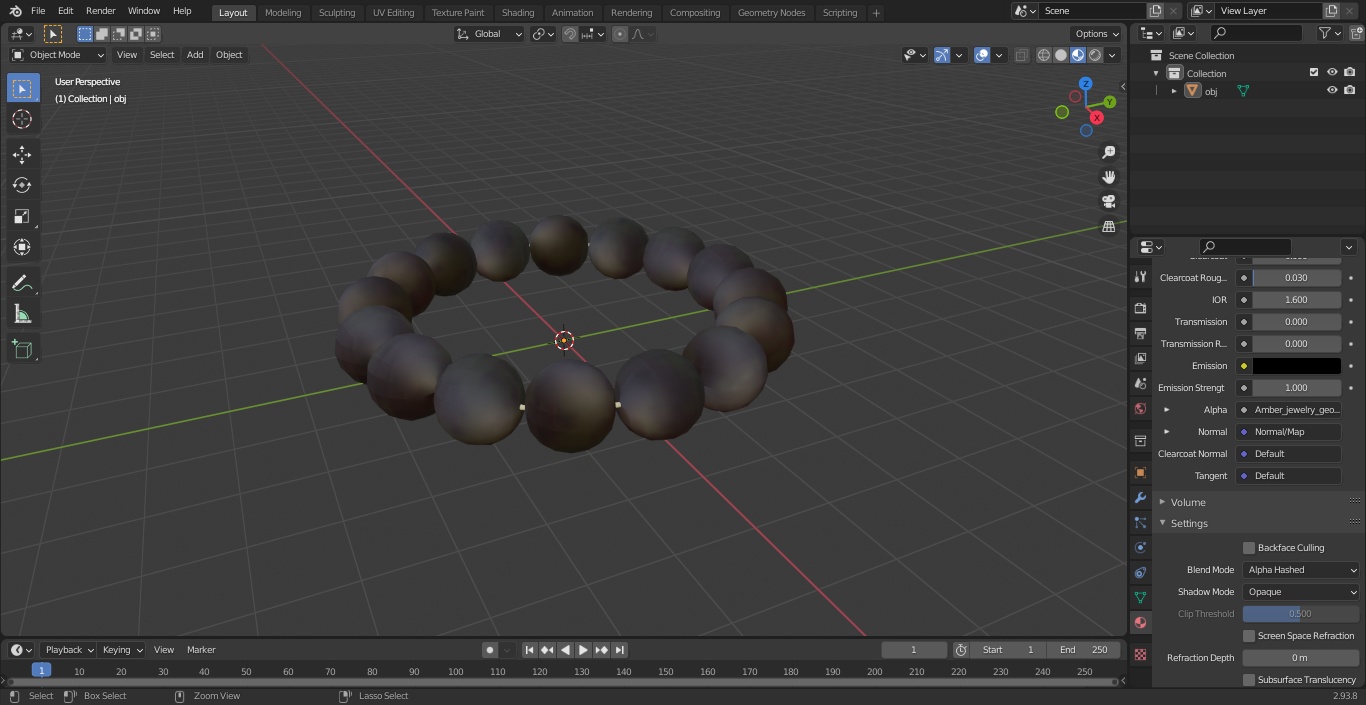Open the Object properties tab
This screenshot has height=705, width=1366.
(1140, 472)
